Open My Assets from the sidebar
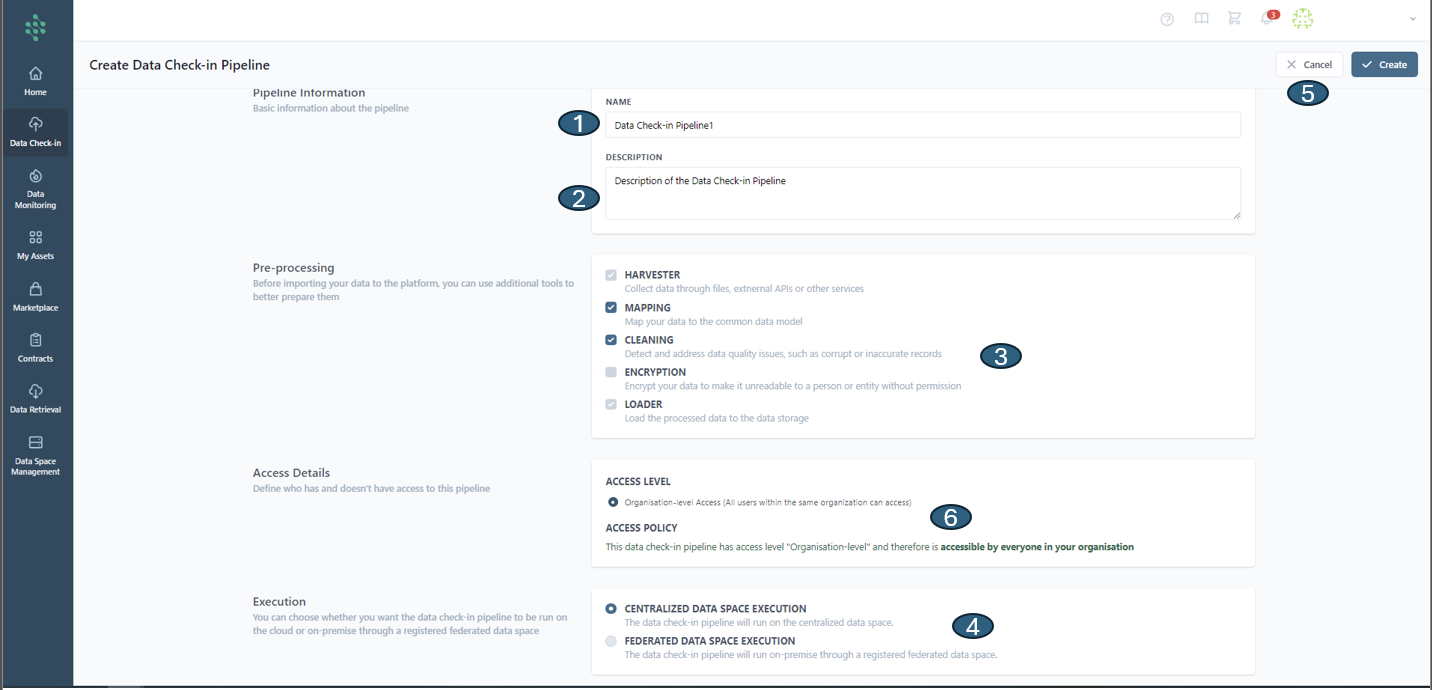1432x690 pixels. 36,245
